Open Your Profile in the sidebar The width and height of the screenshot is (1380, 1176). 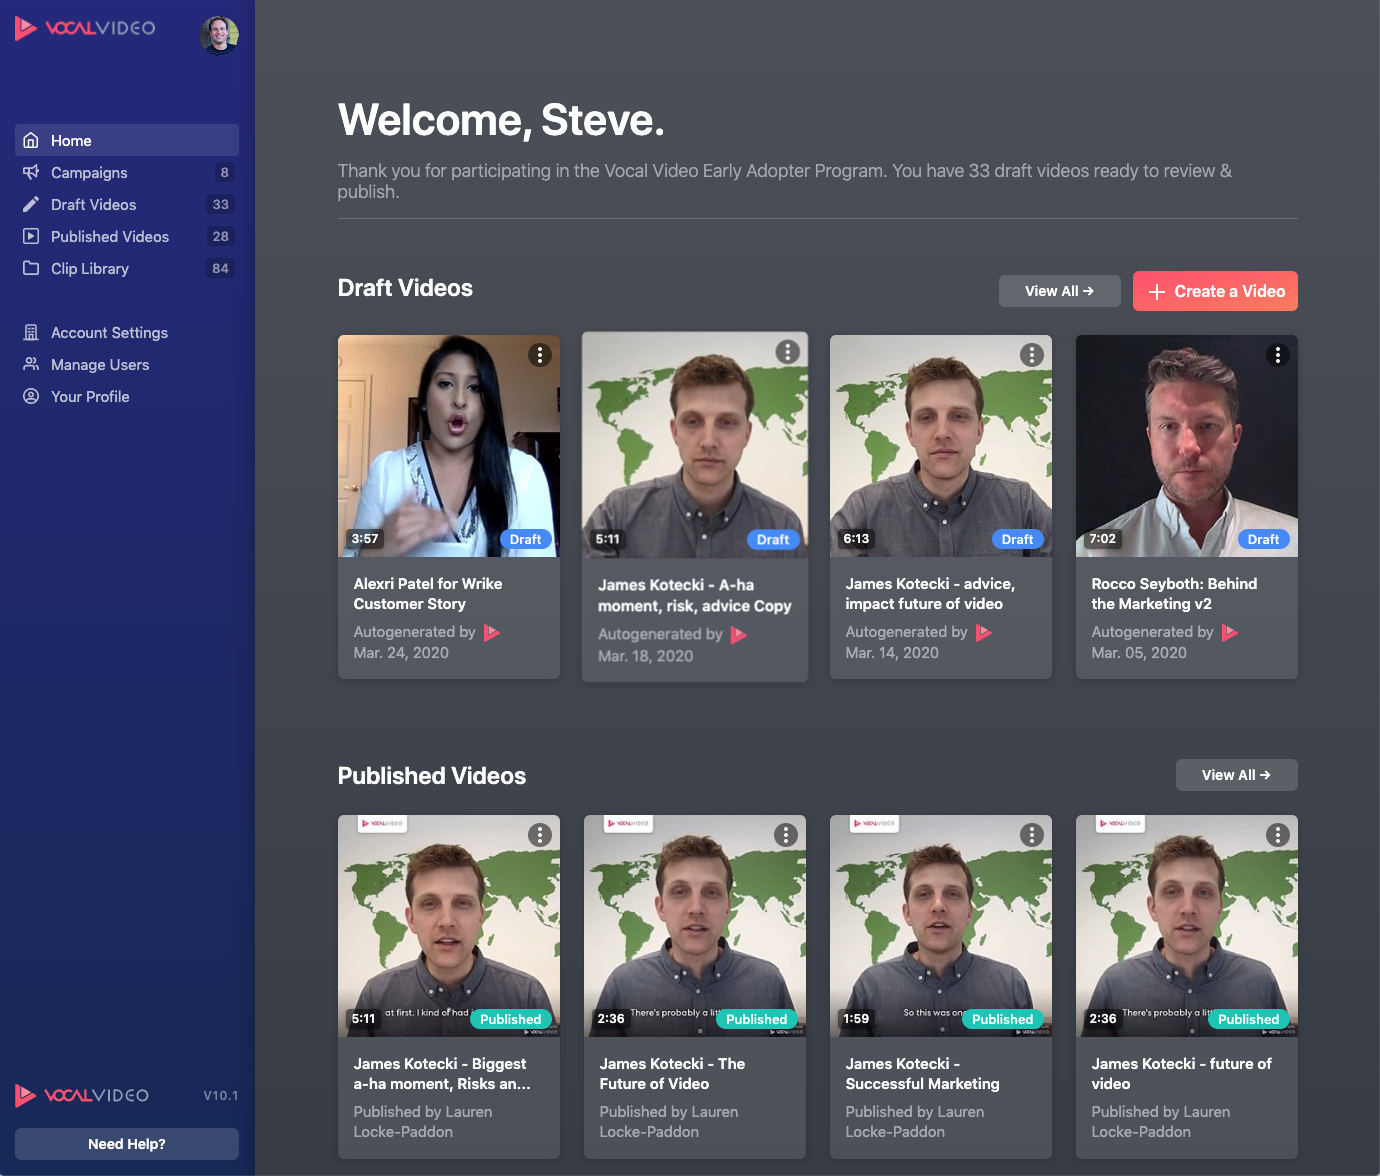click(x=127, y=396)
